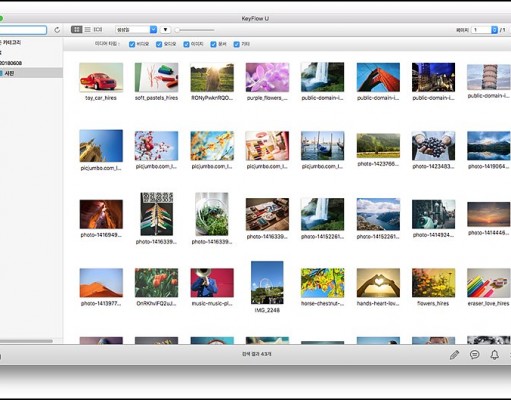Screen dimensions: 511x400
Task: Select the purple_flowers thumbnail
Action: (x=267, y=77)
